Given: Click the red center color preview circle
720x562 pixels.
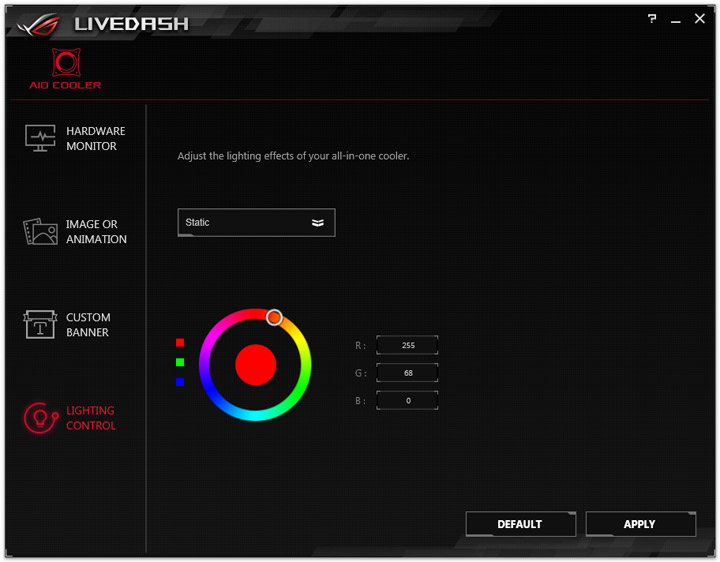Looking at the screenshot, I should pyautogui.click(x=255, y=365).
